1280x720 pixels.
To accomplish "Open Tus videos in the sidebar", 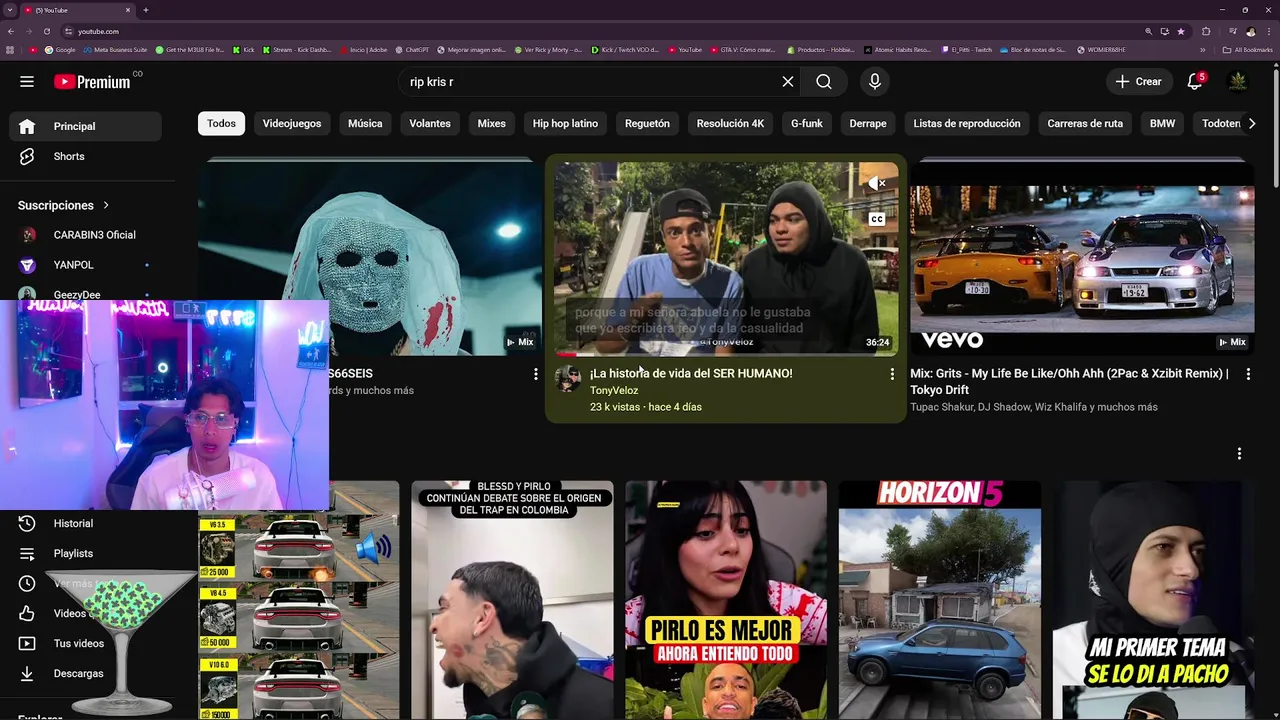I will click(85, 644).
